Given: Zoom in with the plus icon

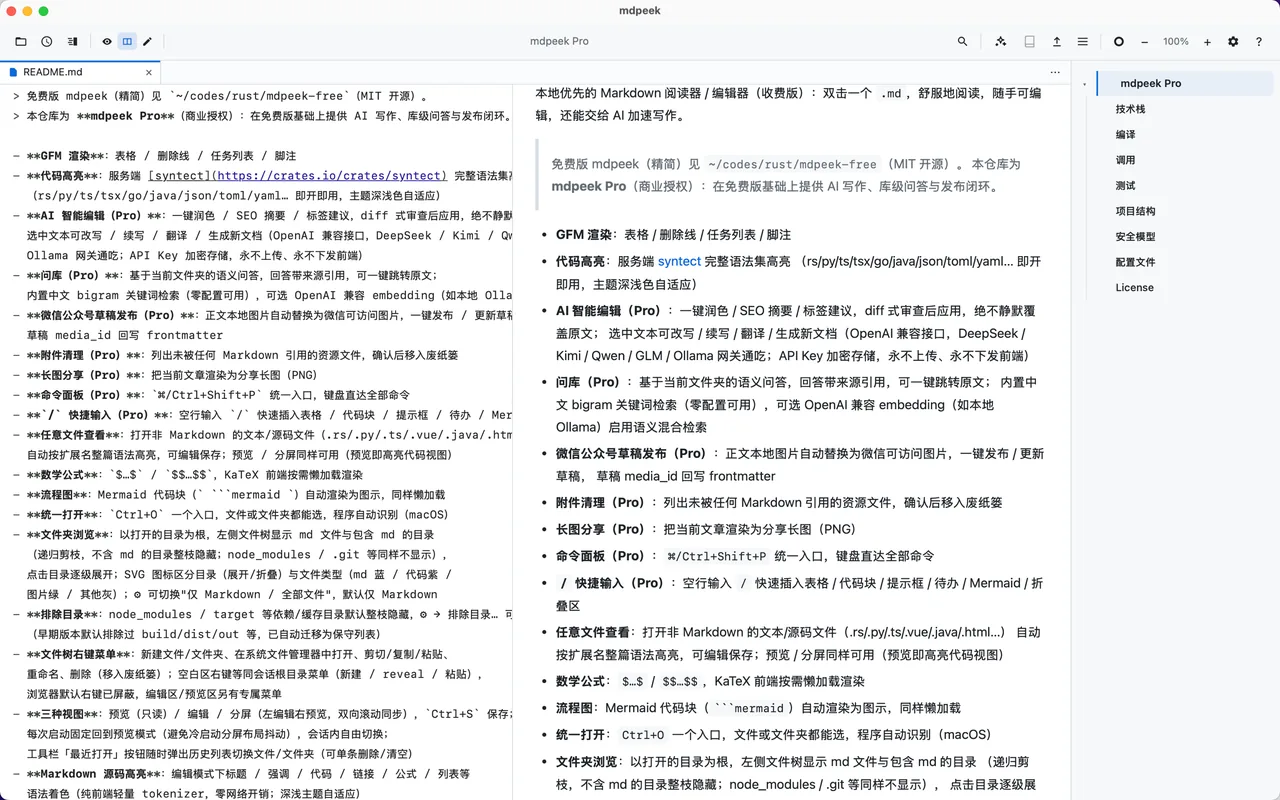Looking at the screenshot, I should (x=1207, y=42).
